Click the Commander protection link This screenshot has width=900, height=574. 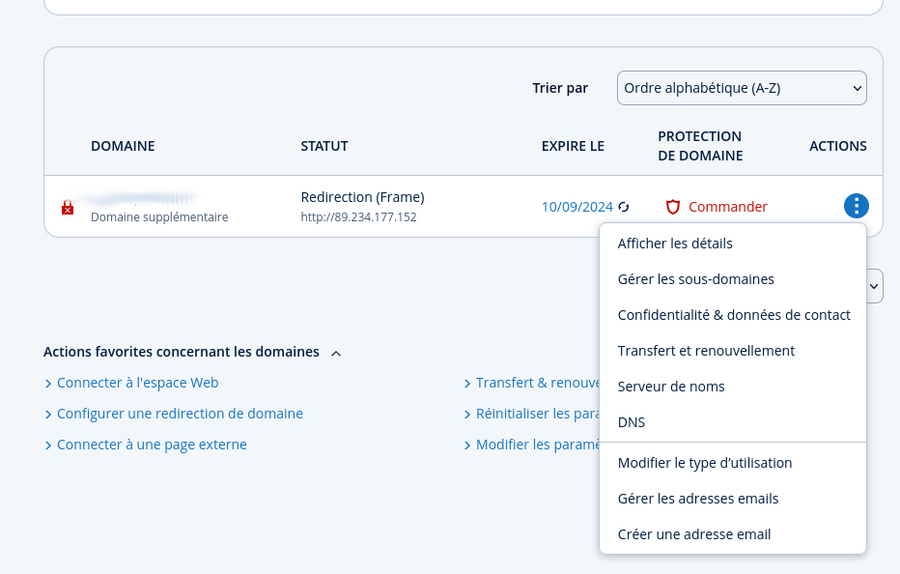coord(728,207)
